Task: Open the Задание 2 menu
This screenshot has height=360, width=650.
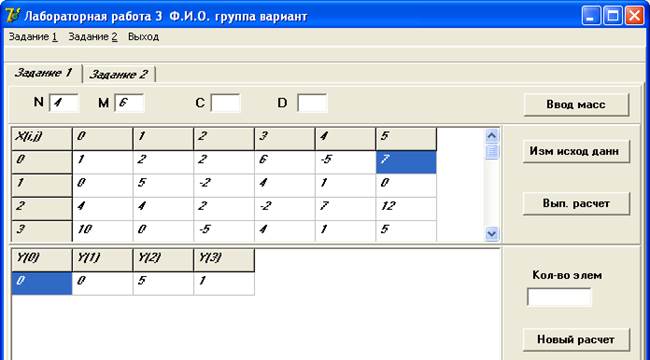Action: pos(93,37)
